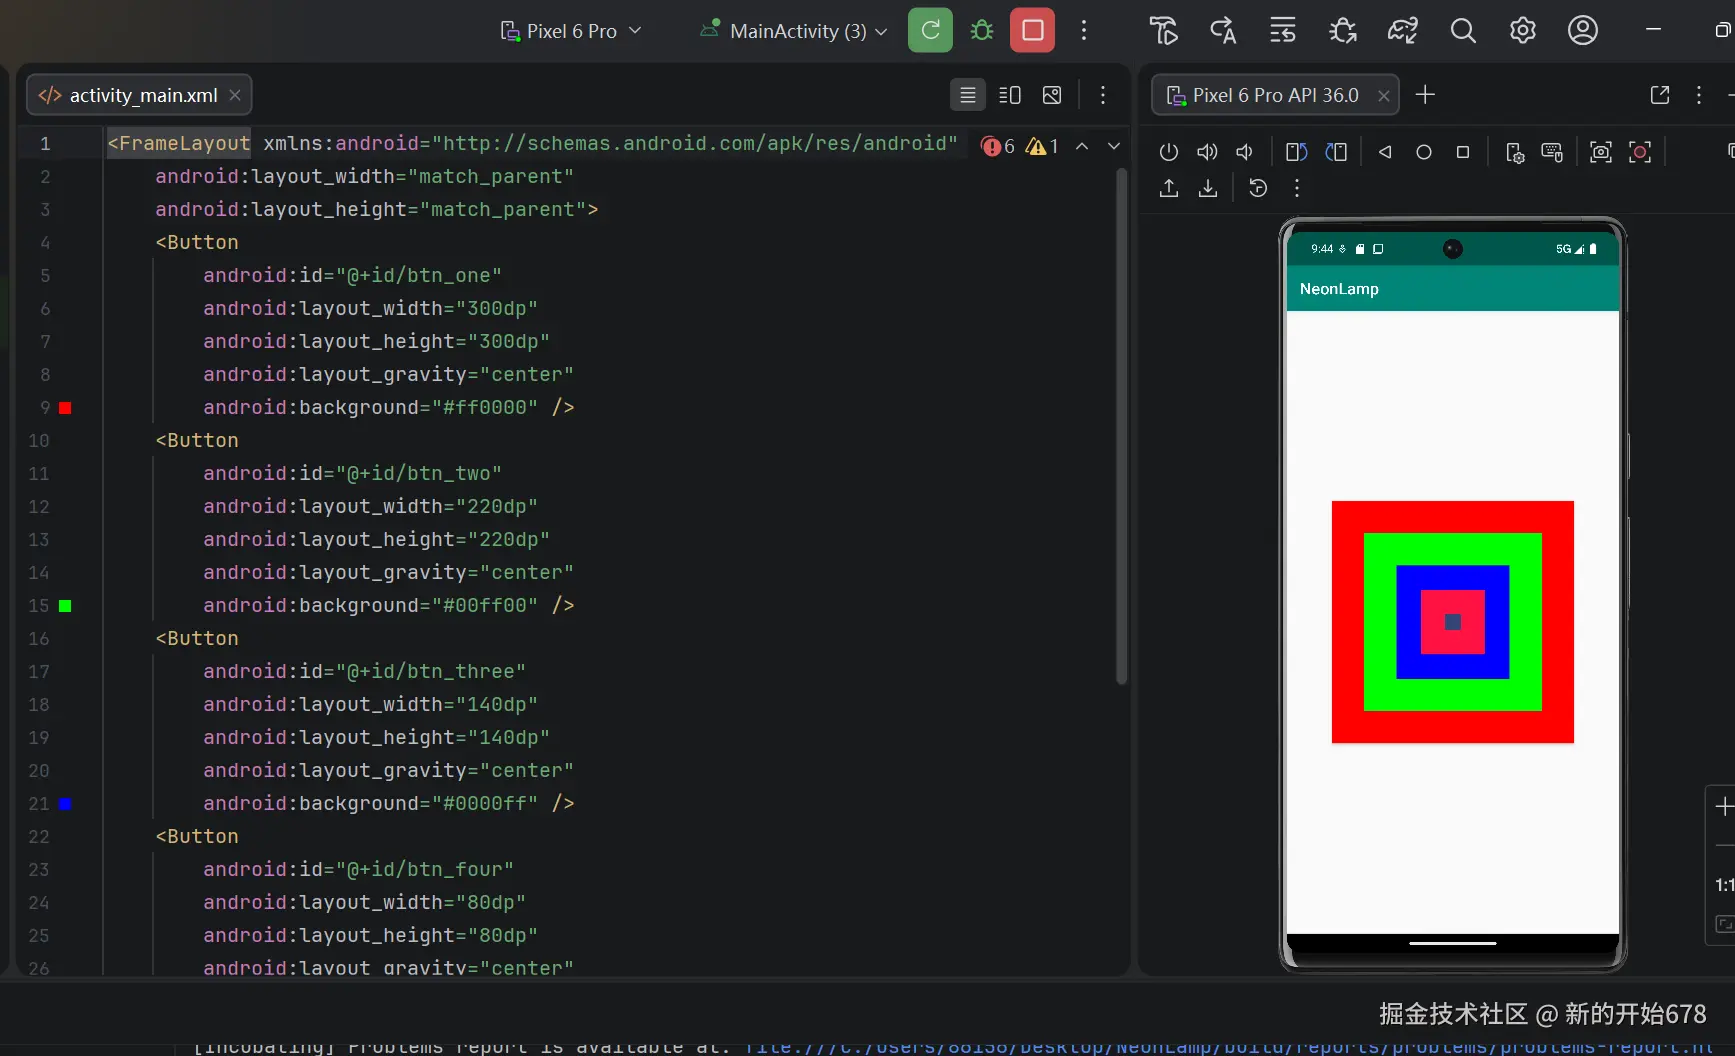This screenshot has width=1735, height=1056.
Task: Click the line with @+id/btn_three
Action: point(364,672)
